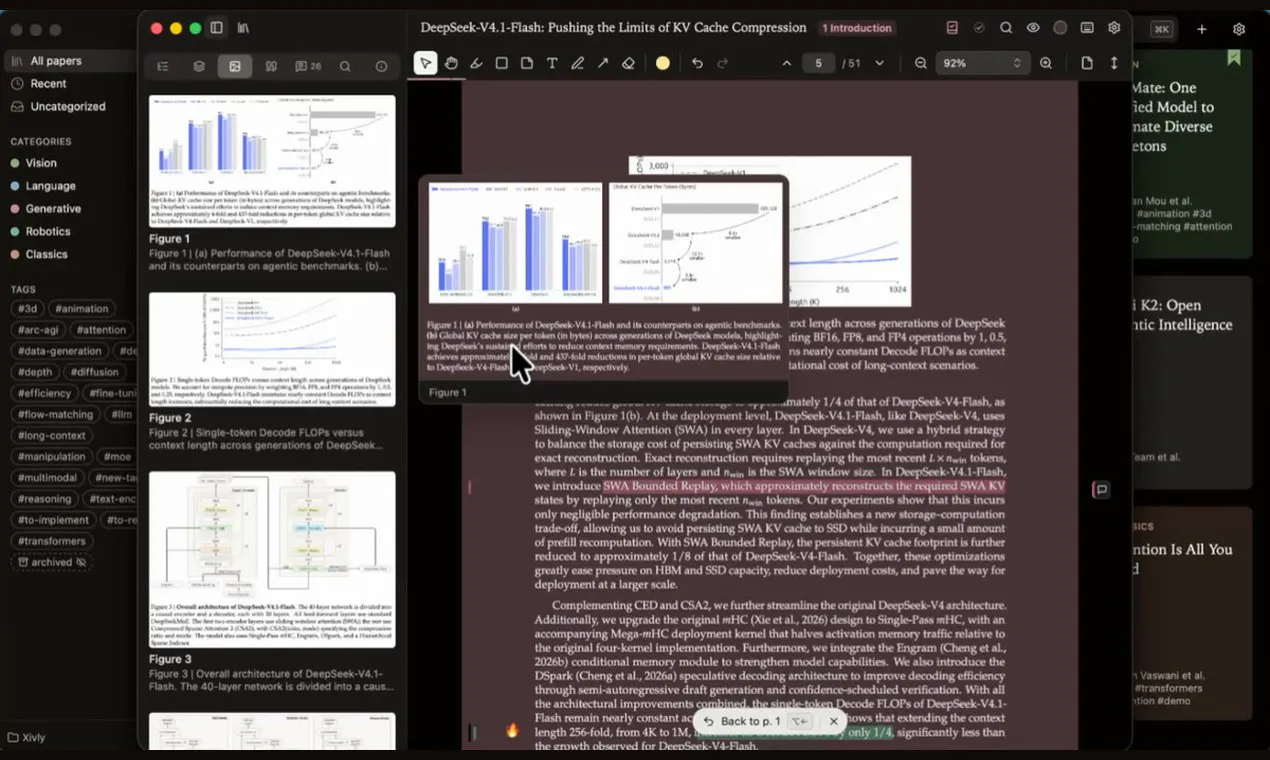
Task: Select the hand pan tool
Action: 451,63
